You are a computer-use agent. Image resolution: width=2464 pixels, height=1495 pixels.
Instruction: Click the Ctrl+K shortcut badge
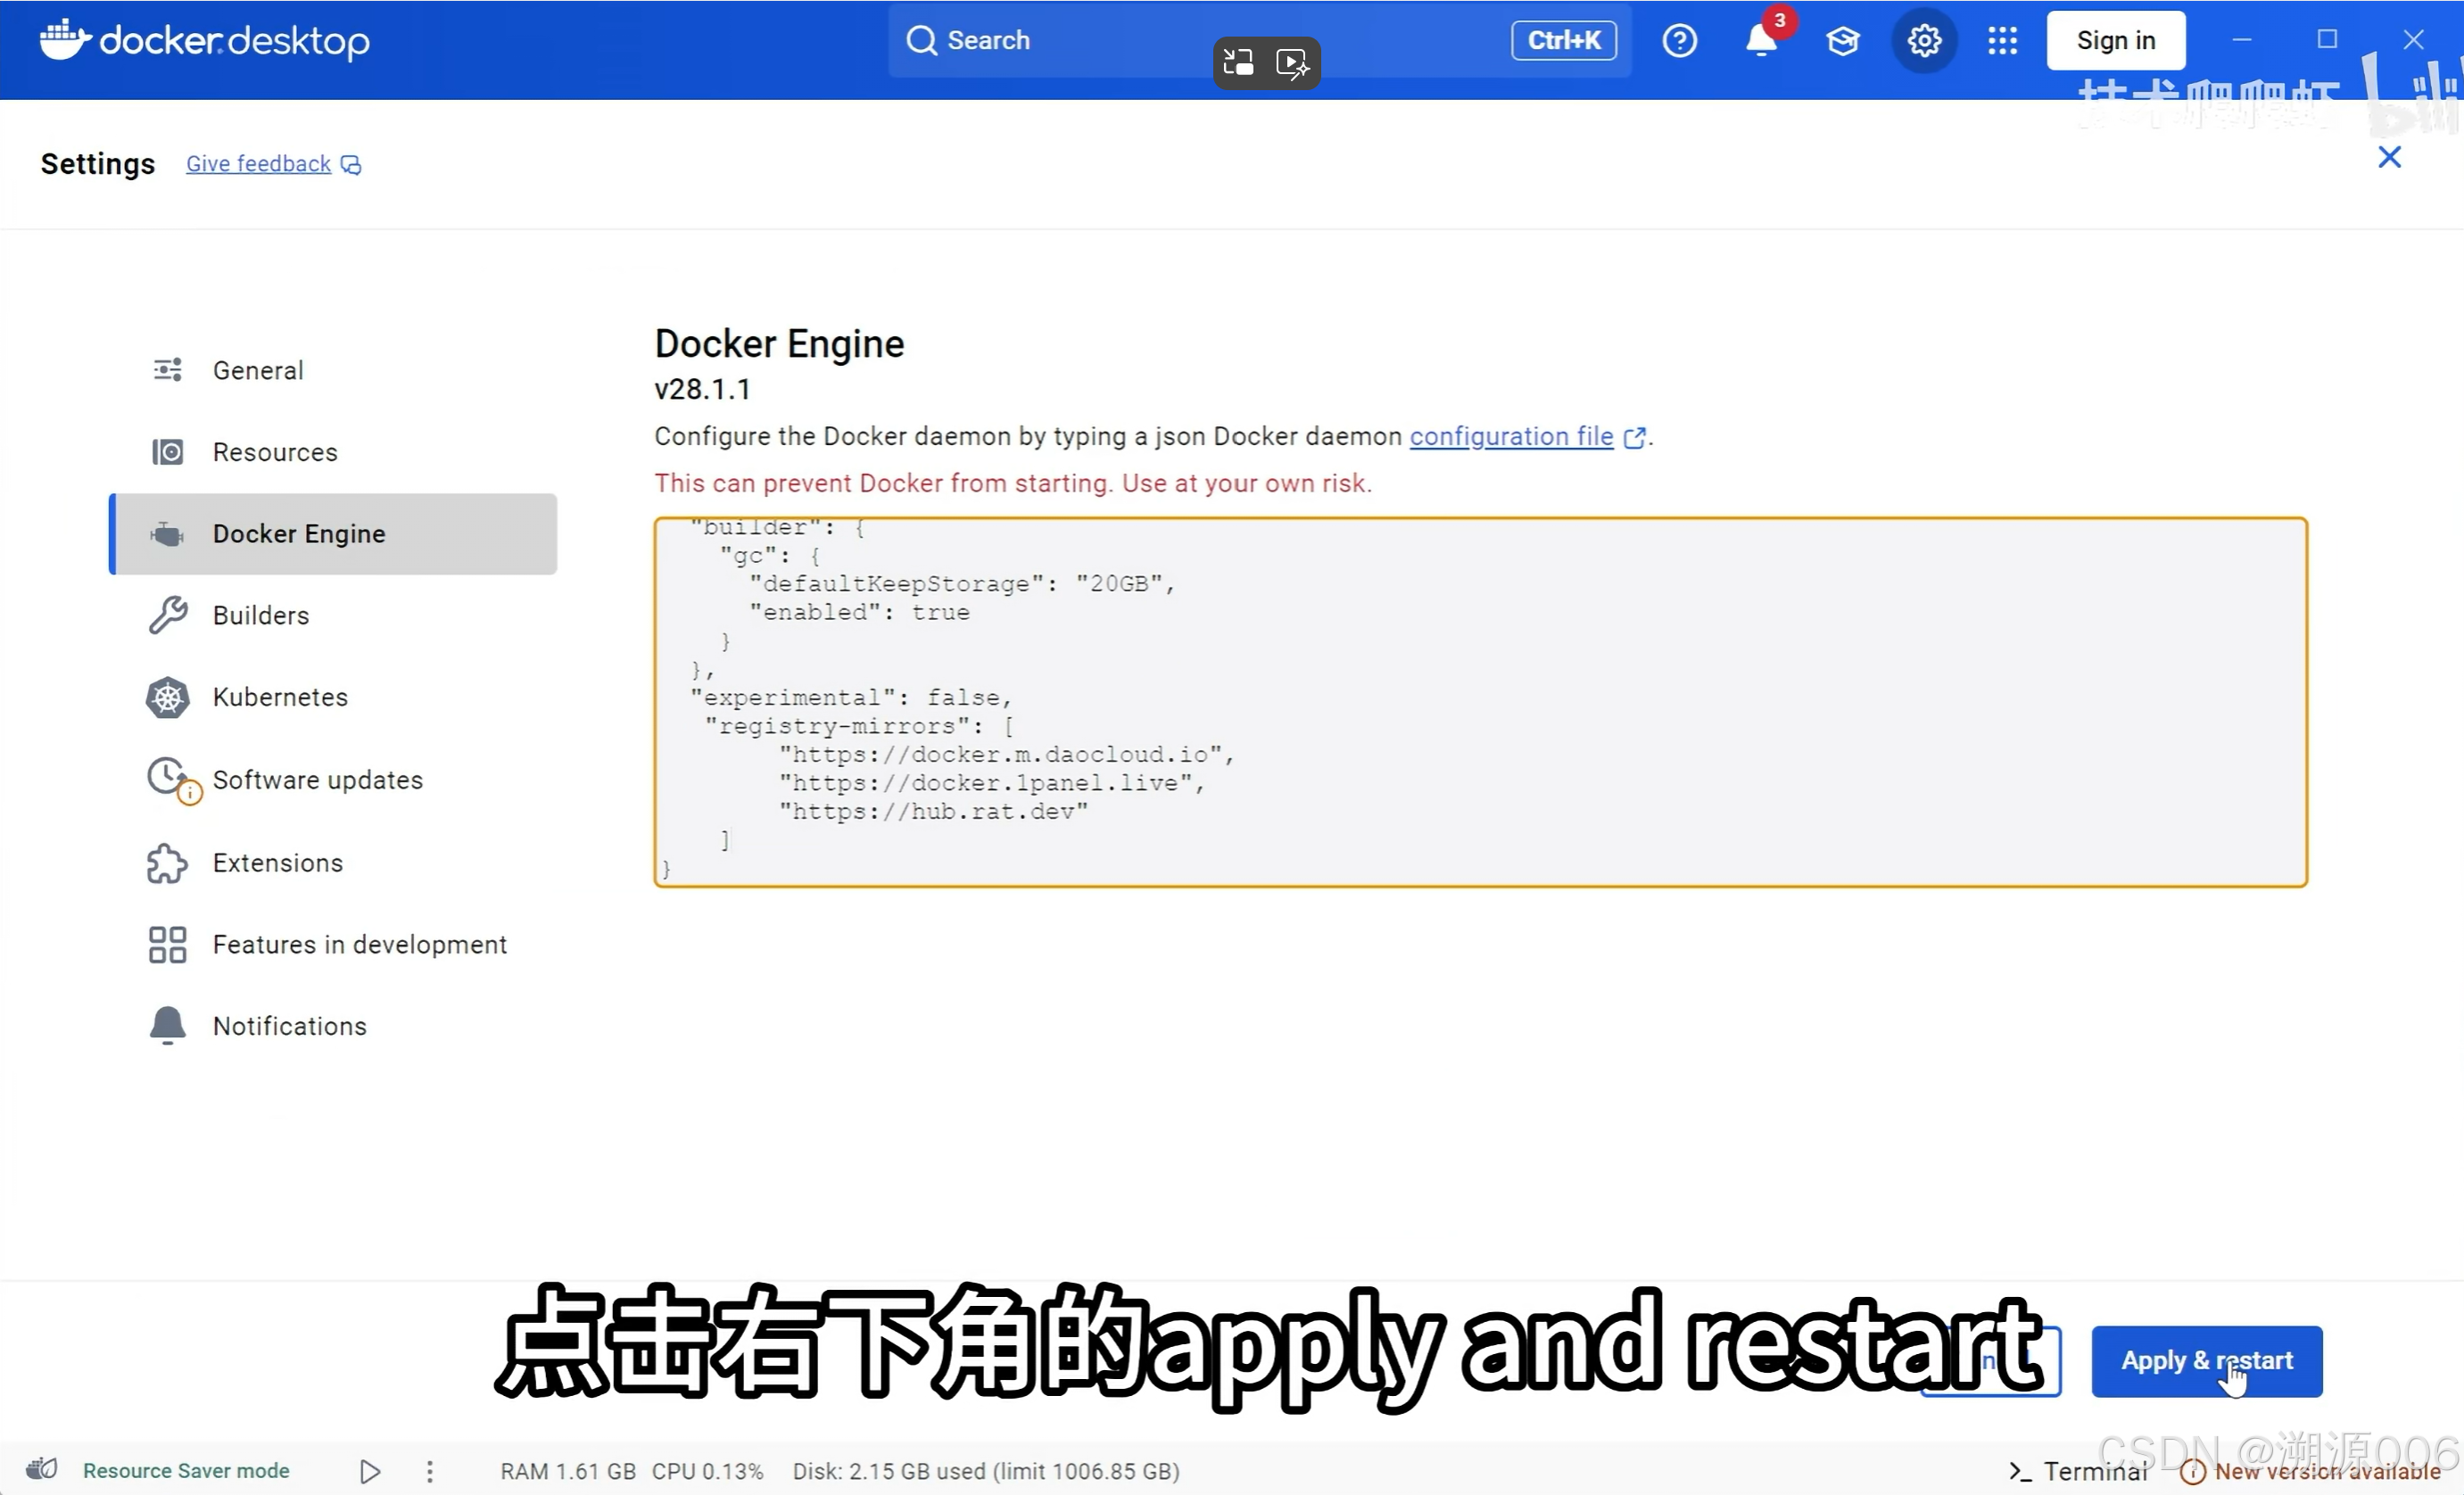[1563, 41]
